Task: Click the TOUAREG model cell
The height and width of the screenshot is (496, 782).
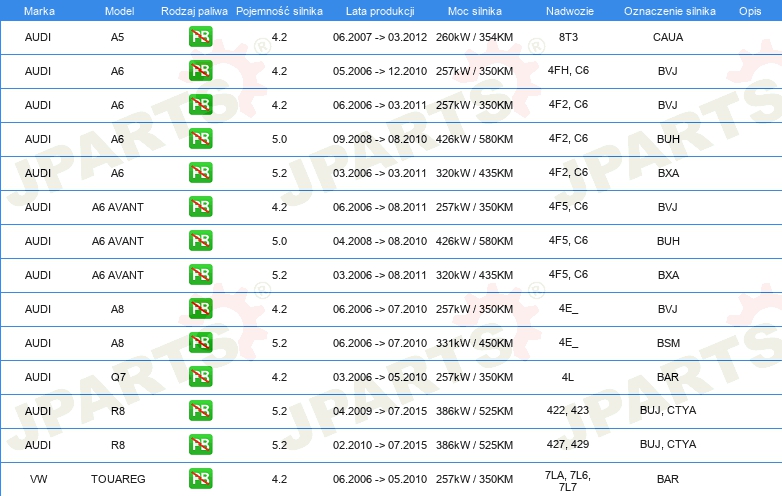Action: (118, 479)
